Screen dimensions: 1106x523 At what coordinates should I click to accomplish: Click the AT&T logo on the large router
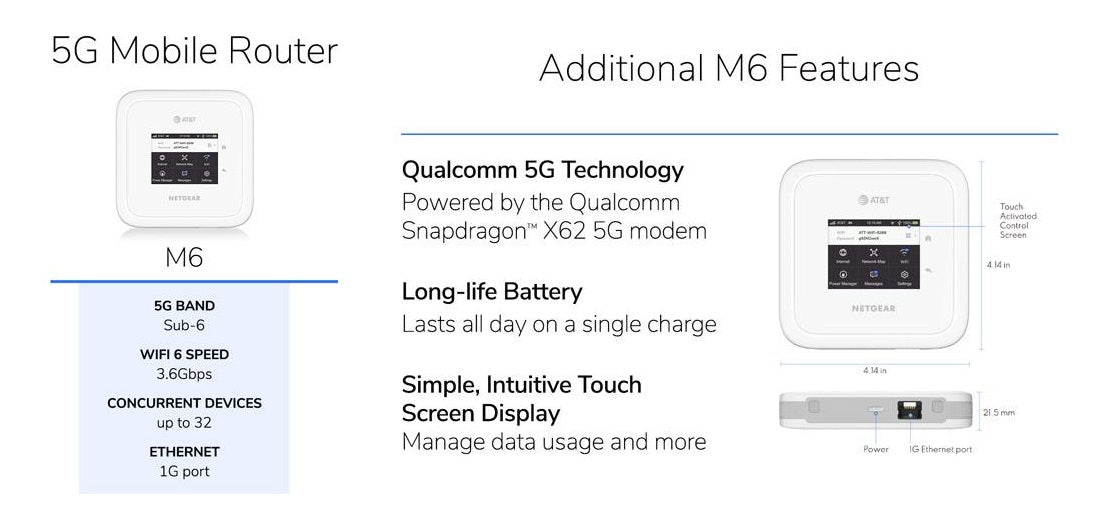873,200
